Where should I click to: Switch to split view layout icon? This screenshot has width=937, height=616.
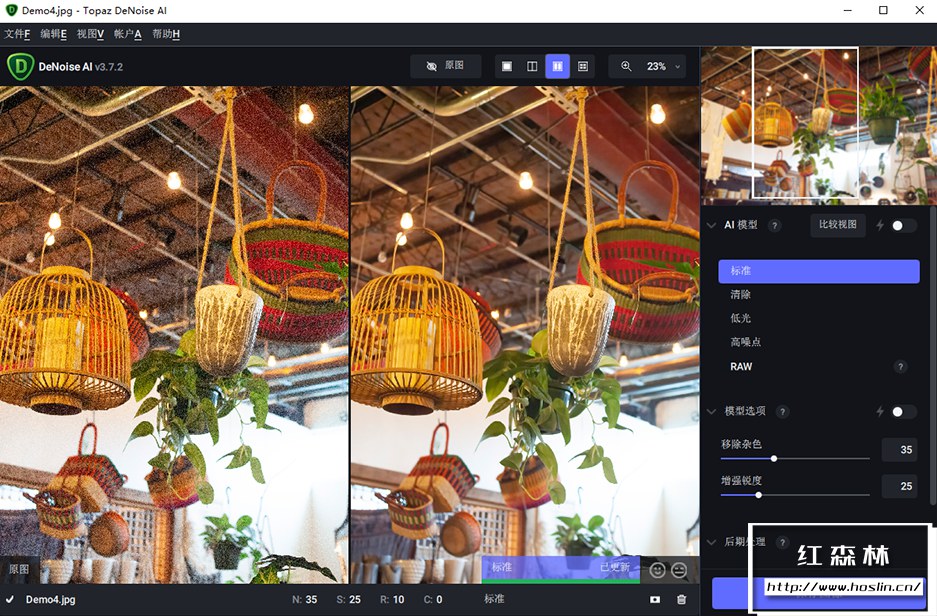[532, 66]
